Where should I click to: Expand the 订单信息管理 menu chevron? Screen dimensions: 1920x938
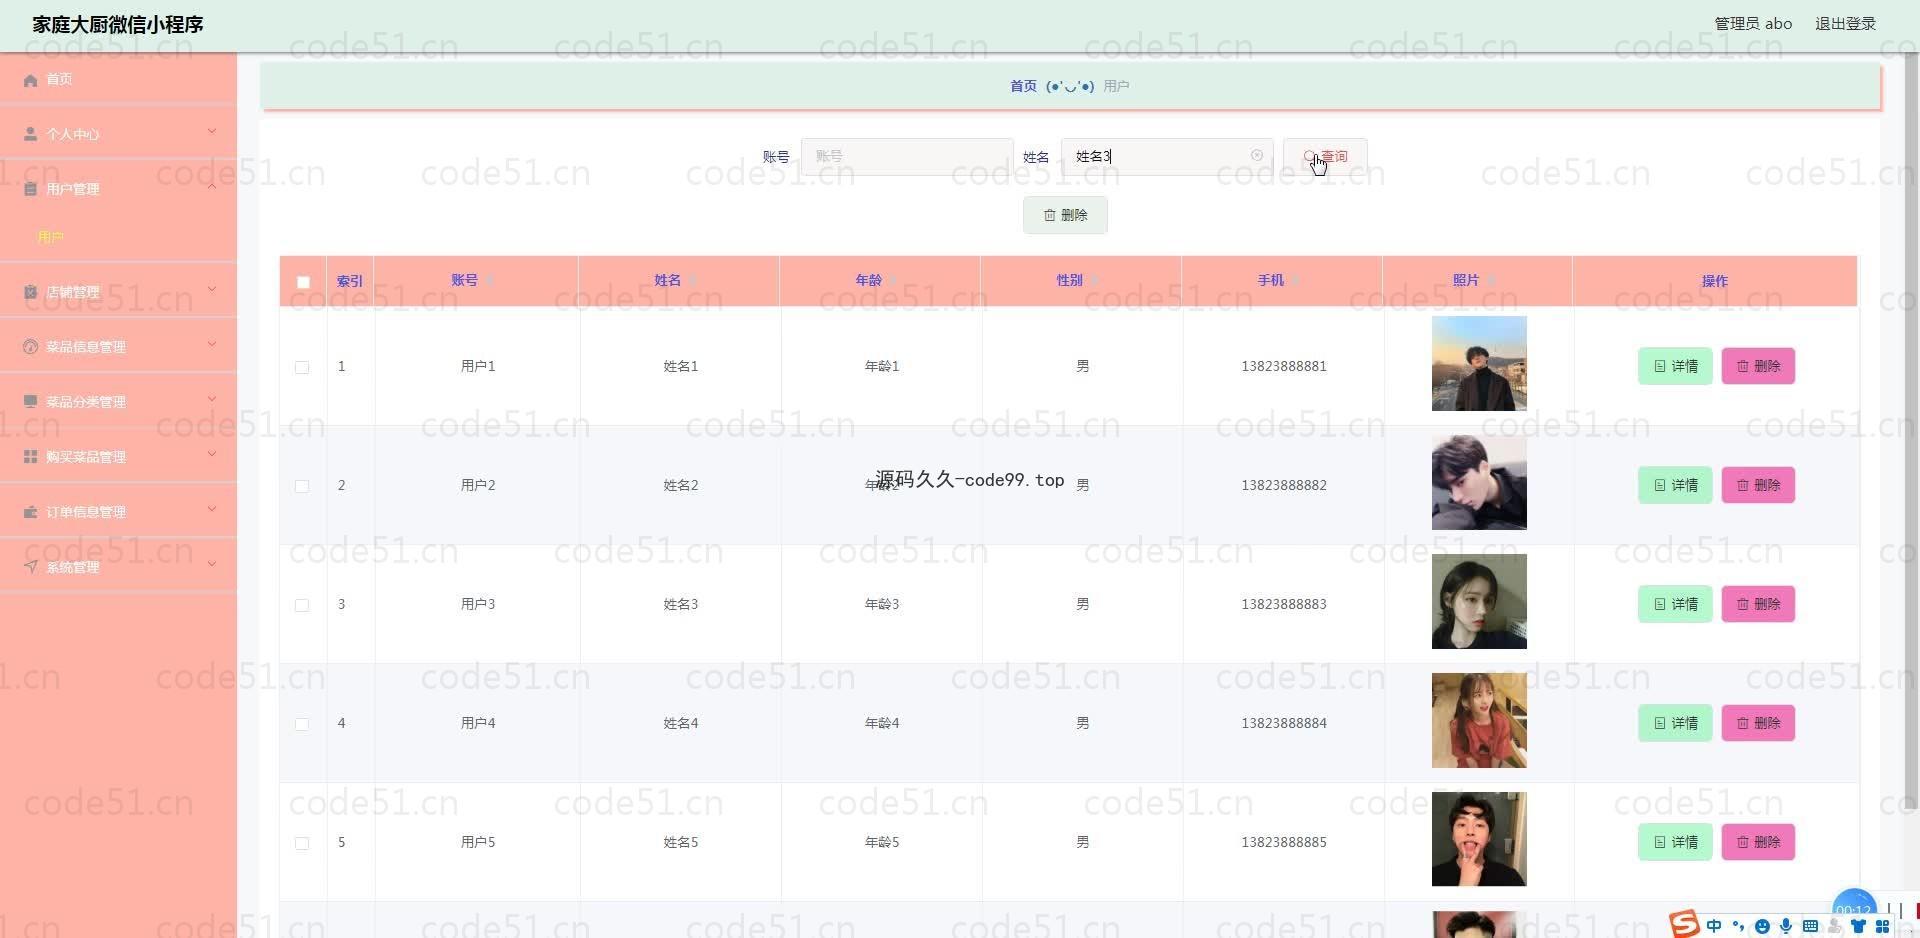(x=211, y=509)
